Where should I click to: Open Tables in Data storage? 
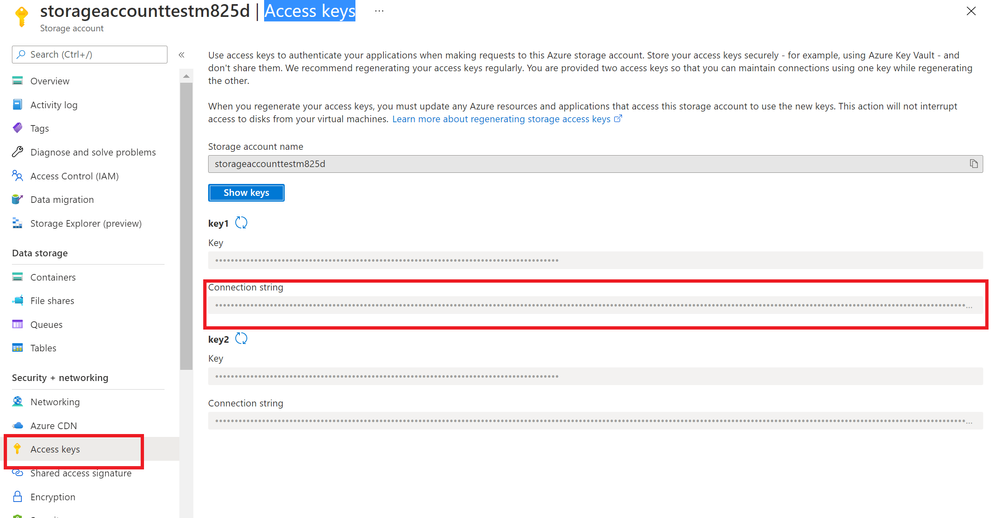(43, 348)
